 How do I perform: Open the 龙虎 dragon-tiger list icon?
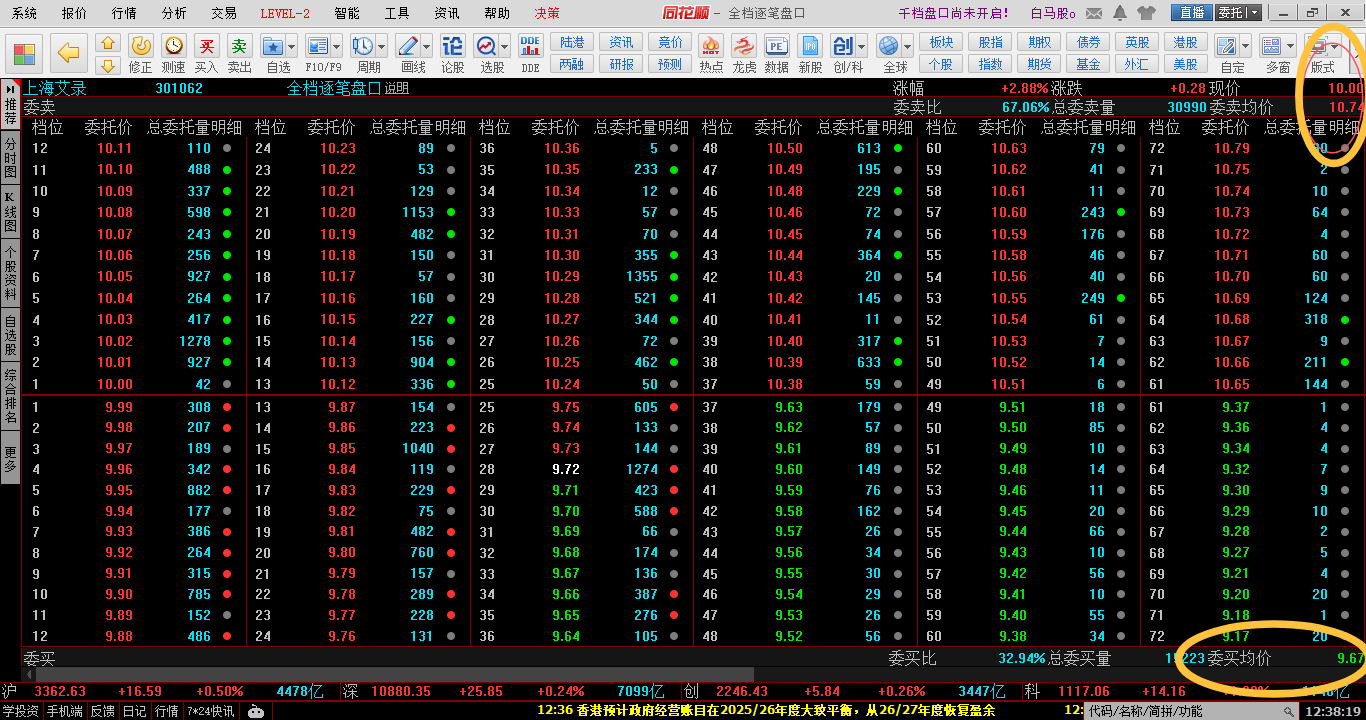point(744,47)
